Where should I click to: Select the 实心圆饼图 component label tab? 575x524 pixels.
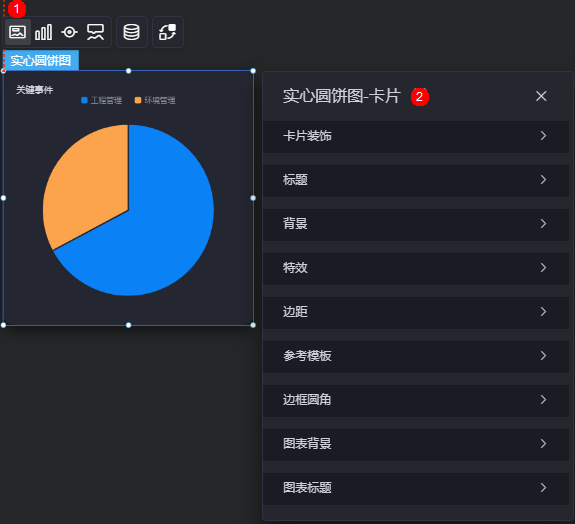(x=41, y=60)
